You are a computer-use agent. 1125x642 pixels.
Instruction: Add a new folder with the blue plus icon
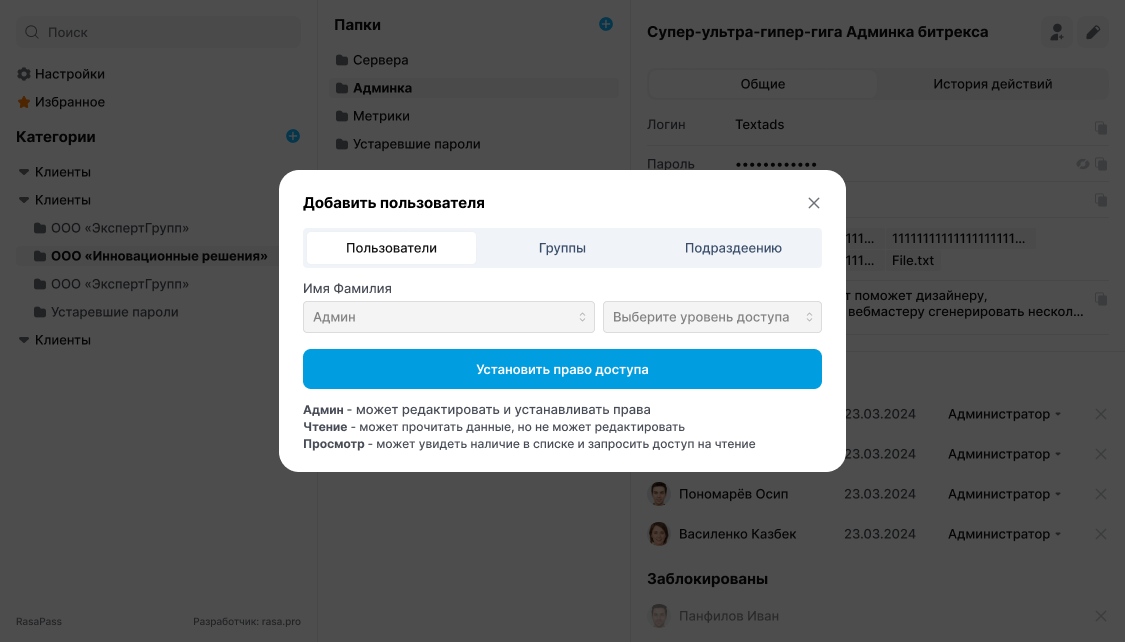tap(605, 24)
